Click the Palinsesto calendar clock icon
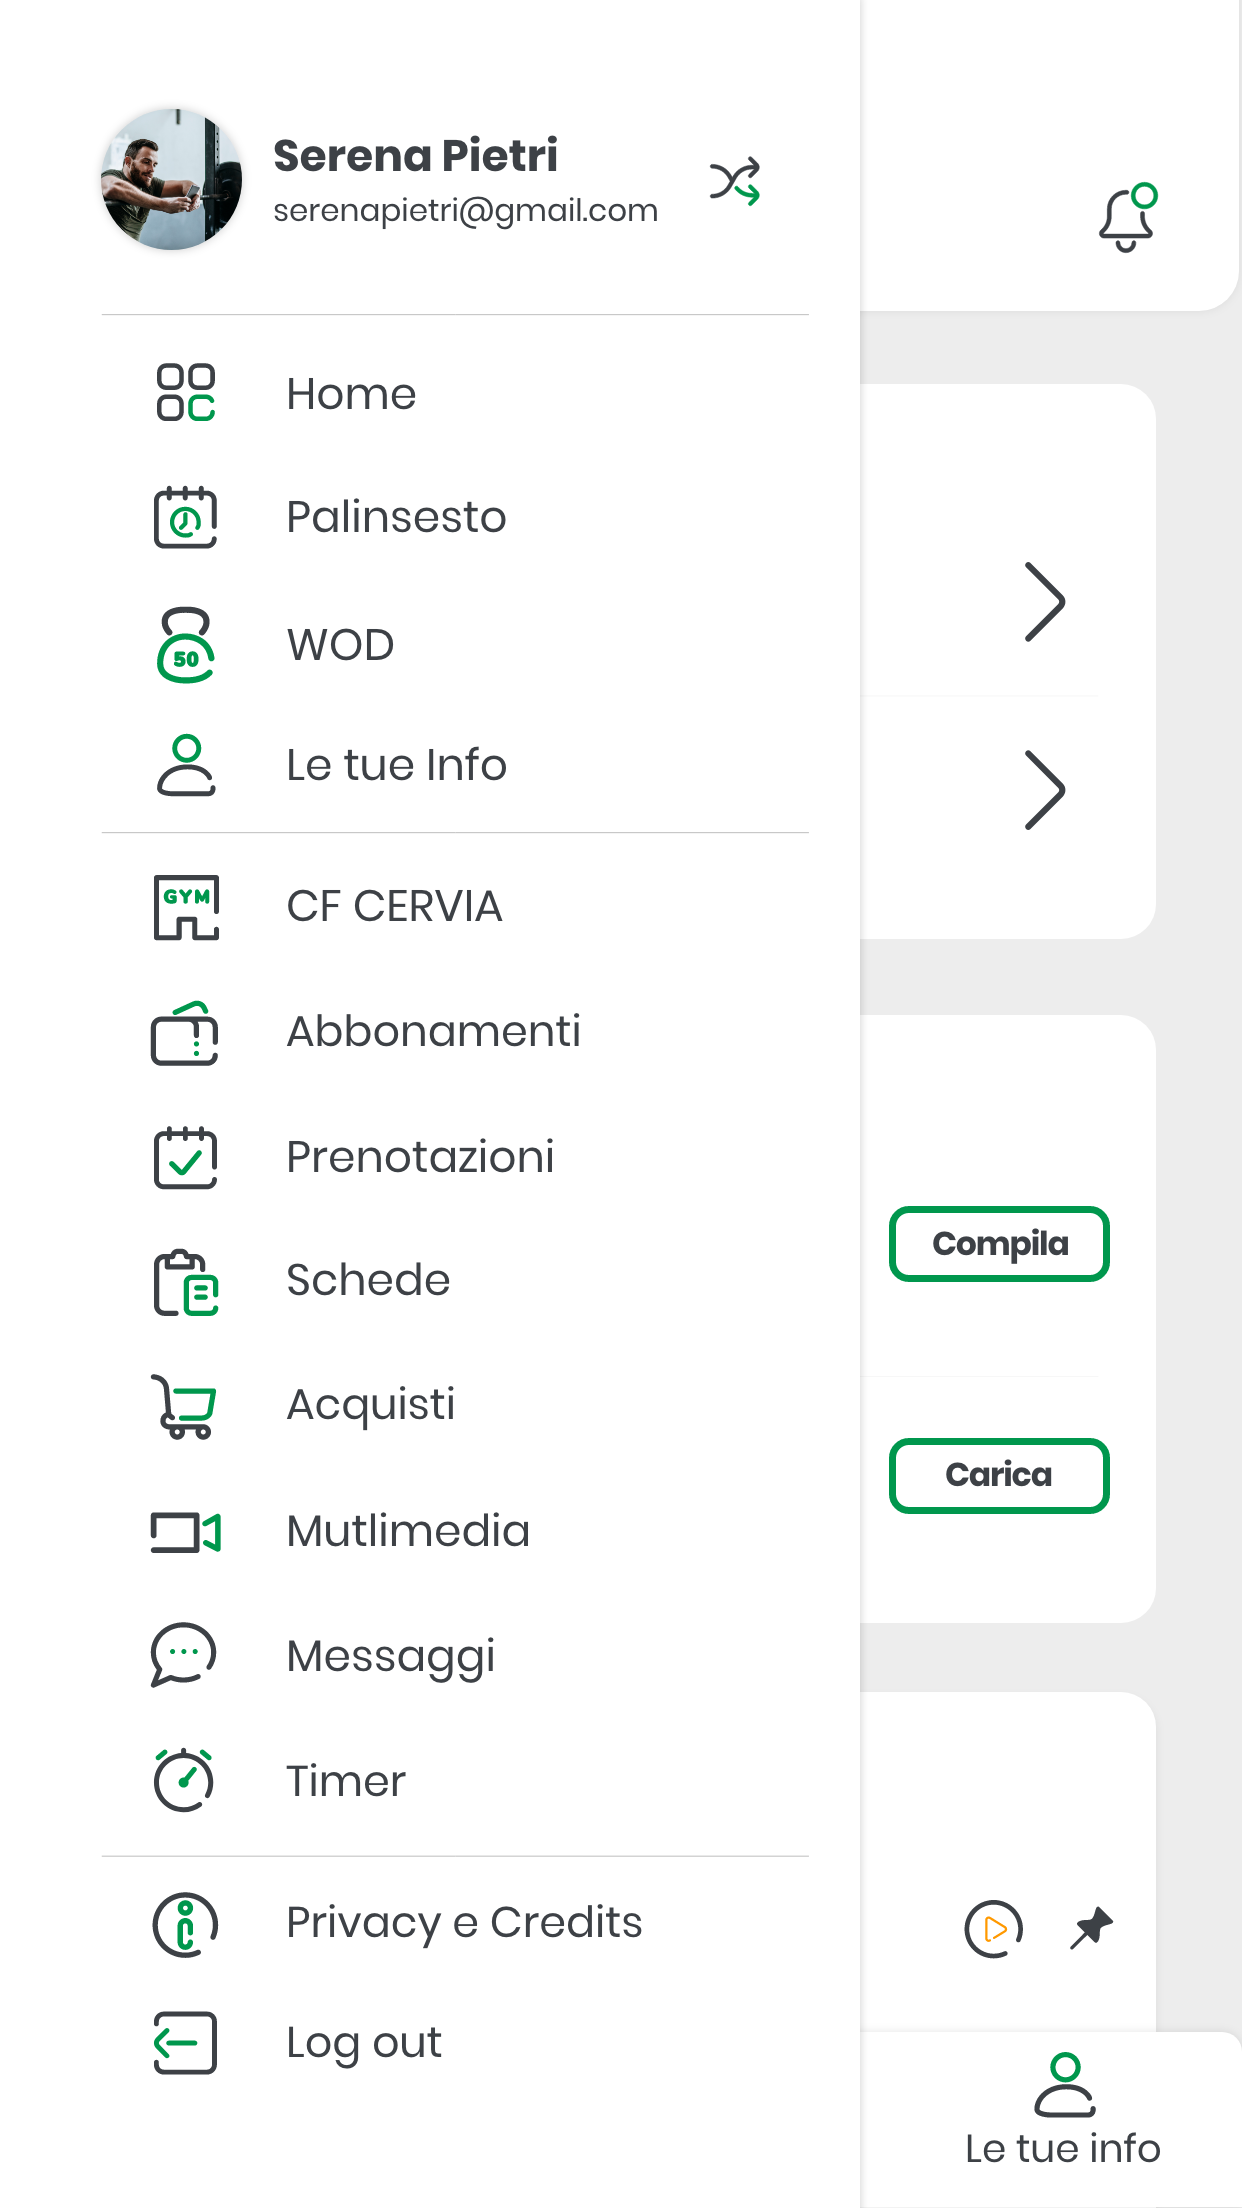1242x2208 pixels. point(186,517)
